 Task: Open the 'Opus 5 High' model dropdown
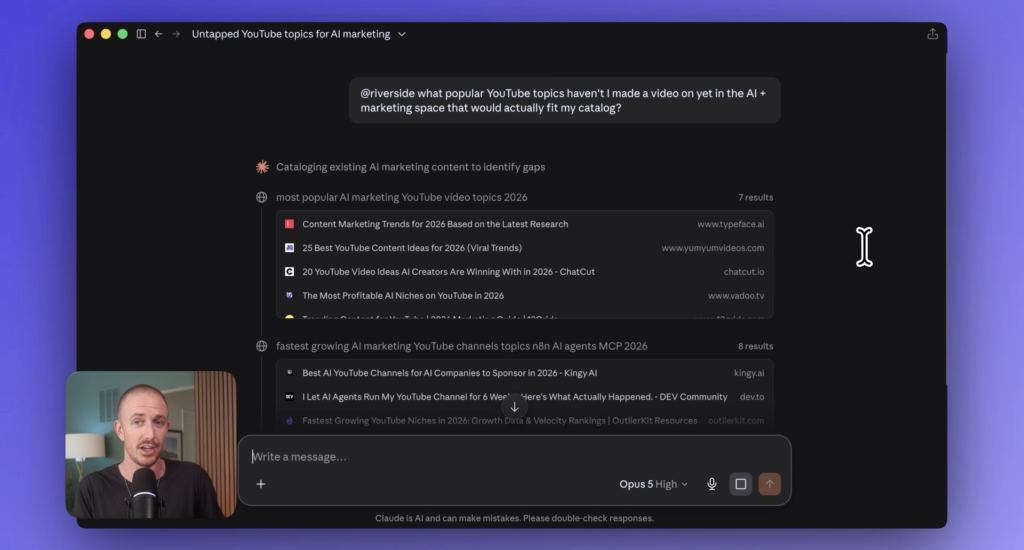pos(653,484)
